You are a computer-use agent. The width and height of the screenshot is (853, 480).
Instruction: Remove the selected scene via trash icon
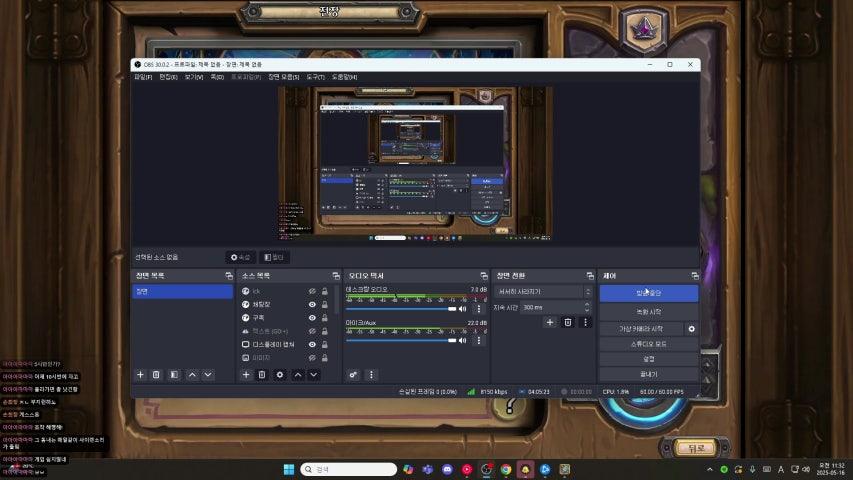tap(156, 375)
